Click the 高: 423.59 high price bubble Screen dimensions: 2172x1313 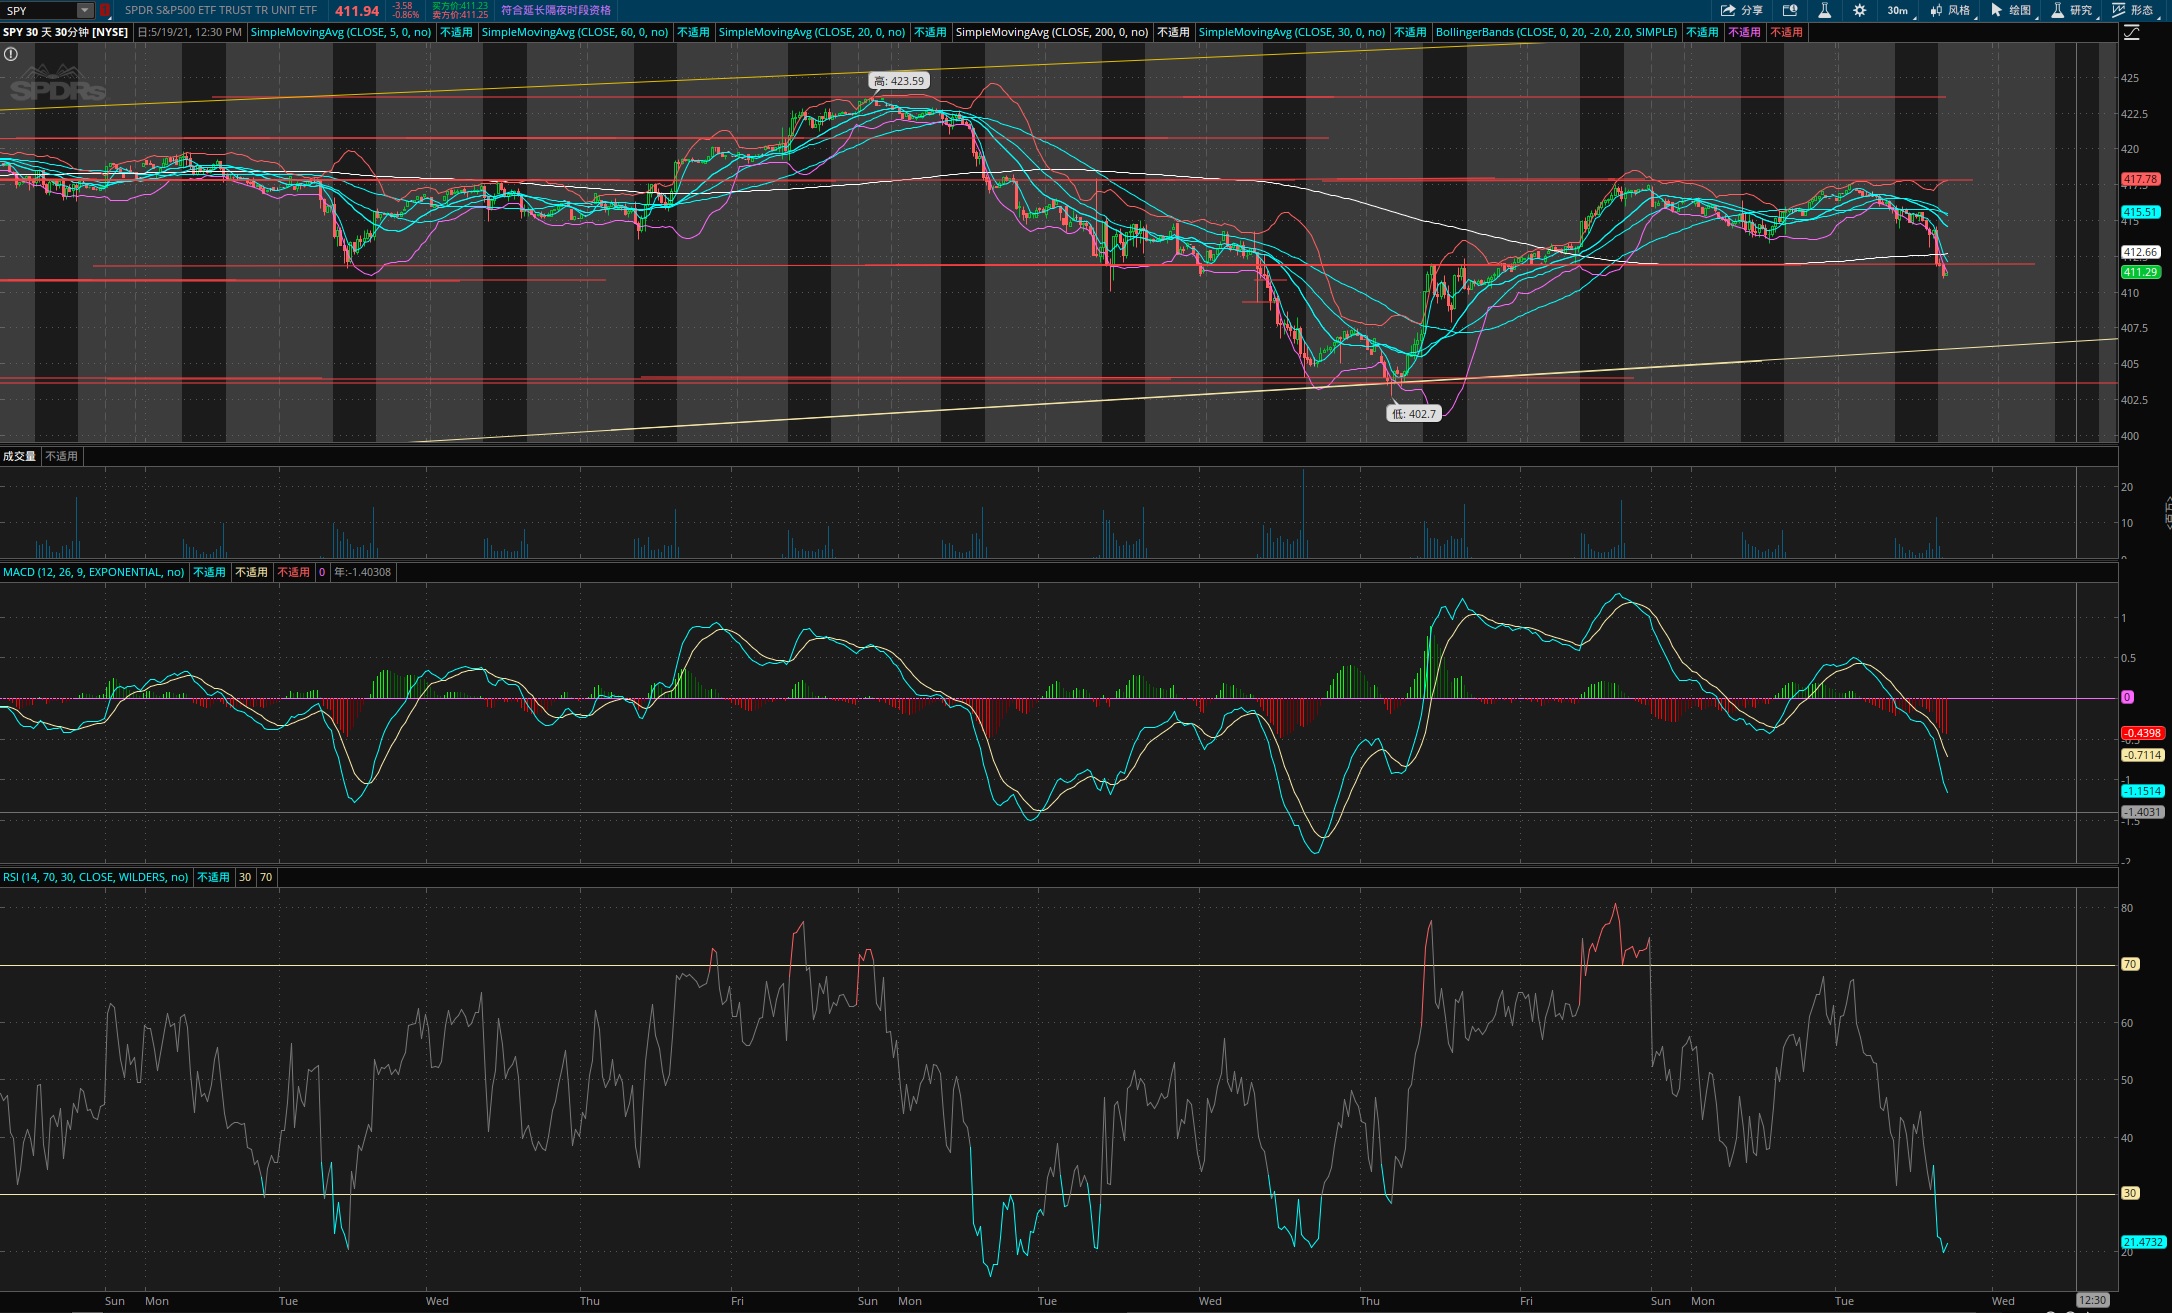(899, 81)
